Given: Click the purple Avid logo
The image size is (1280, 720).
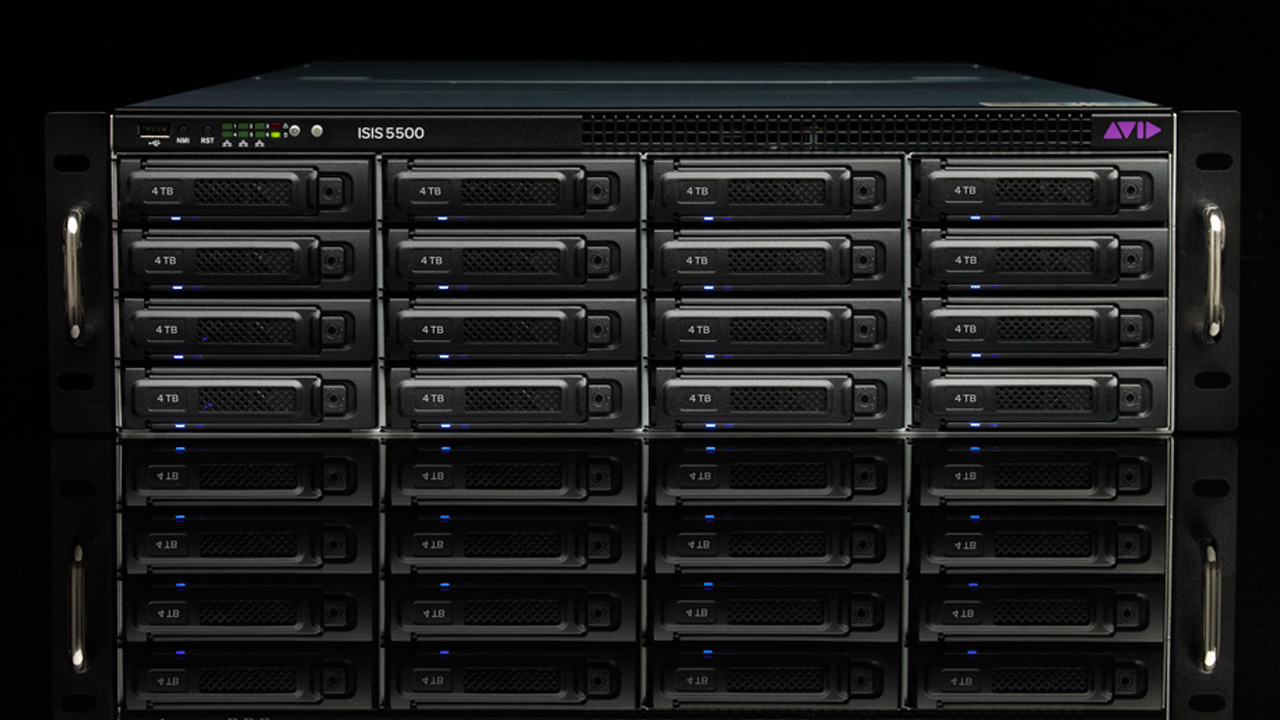Looking at the screenshot, I should (x=1132, y=130).
